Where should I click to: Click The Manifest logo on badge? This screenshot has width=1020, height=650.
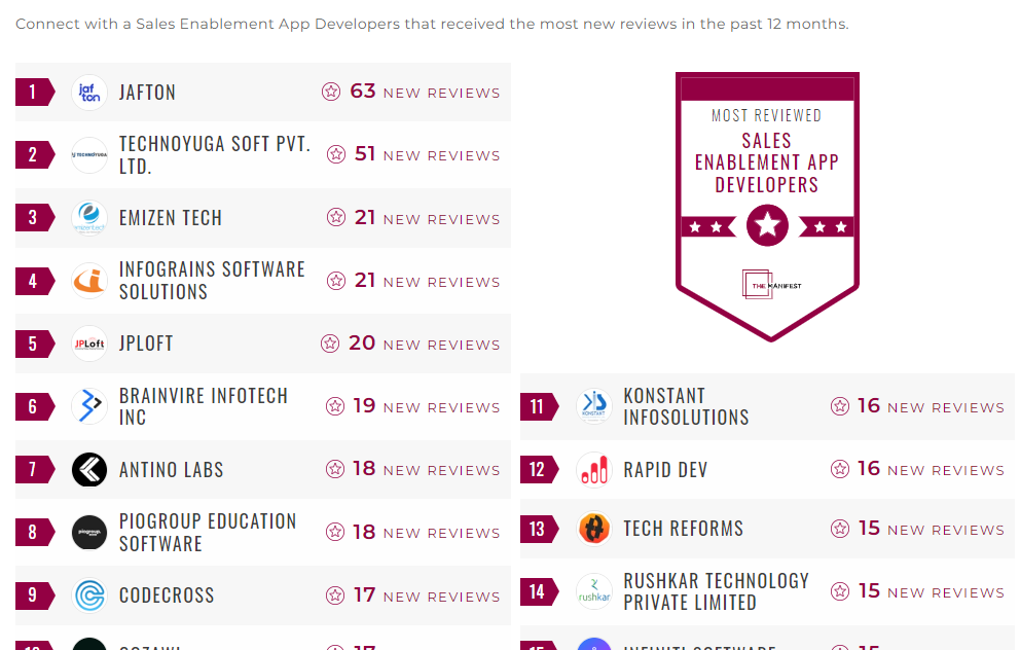771,285
